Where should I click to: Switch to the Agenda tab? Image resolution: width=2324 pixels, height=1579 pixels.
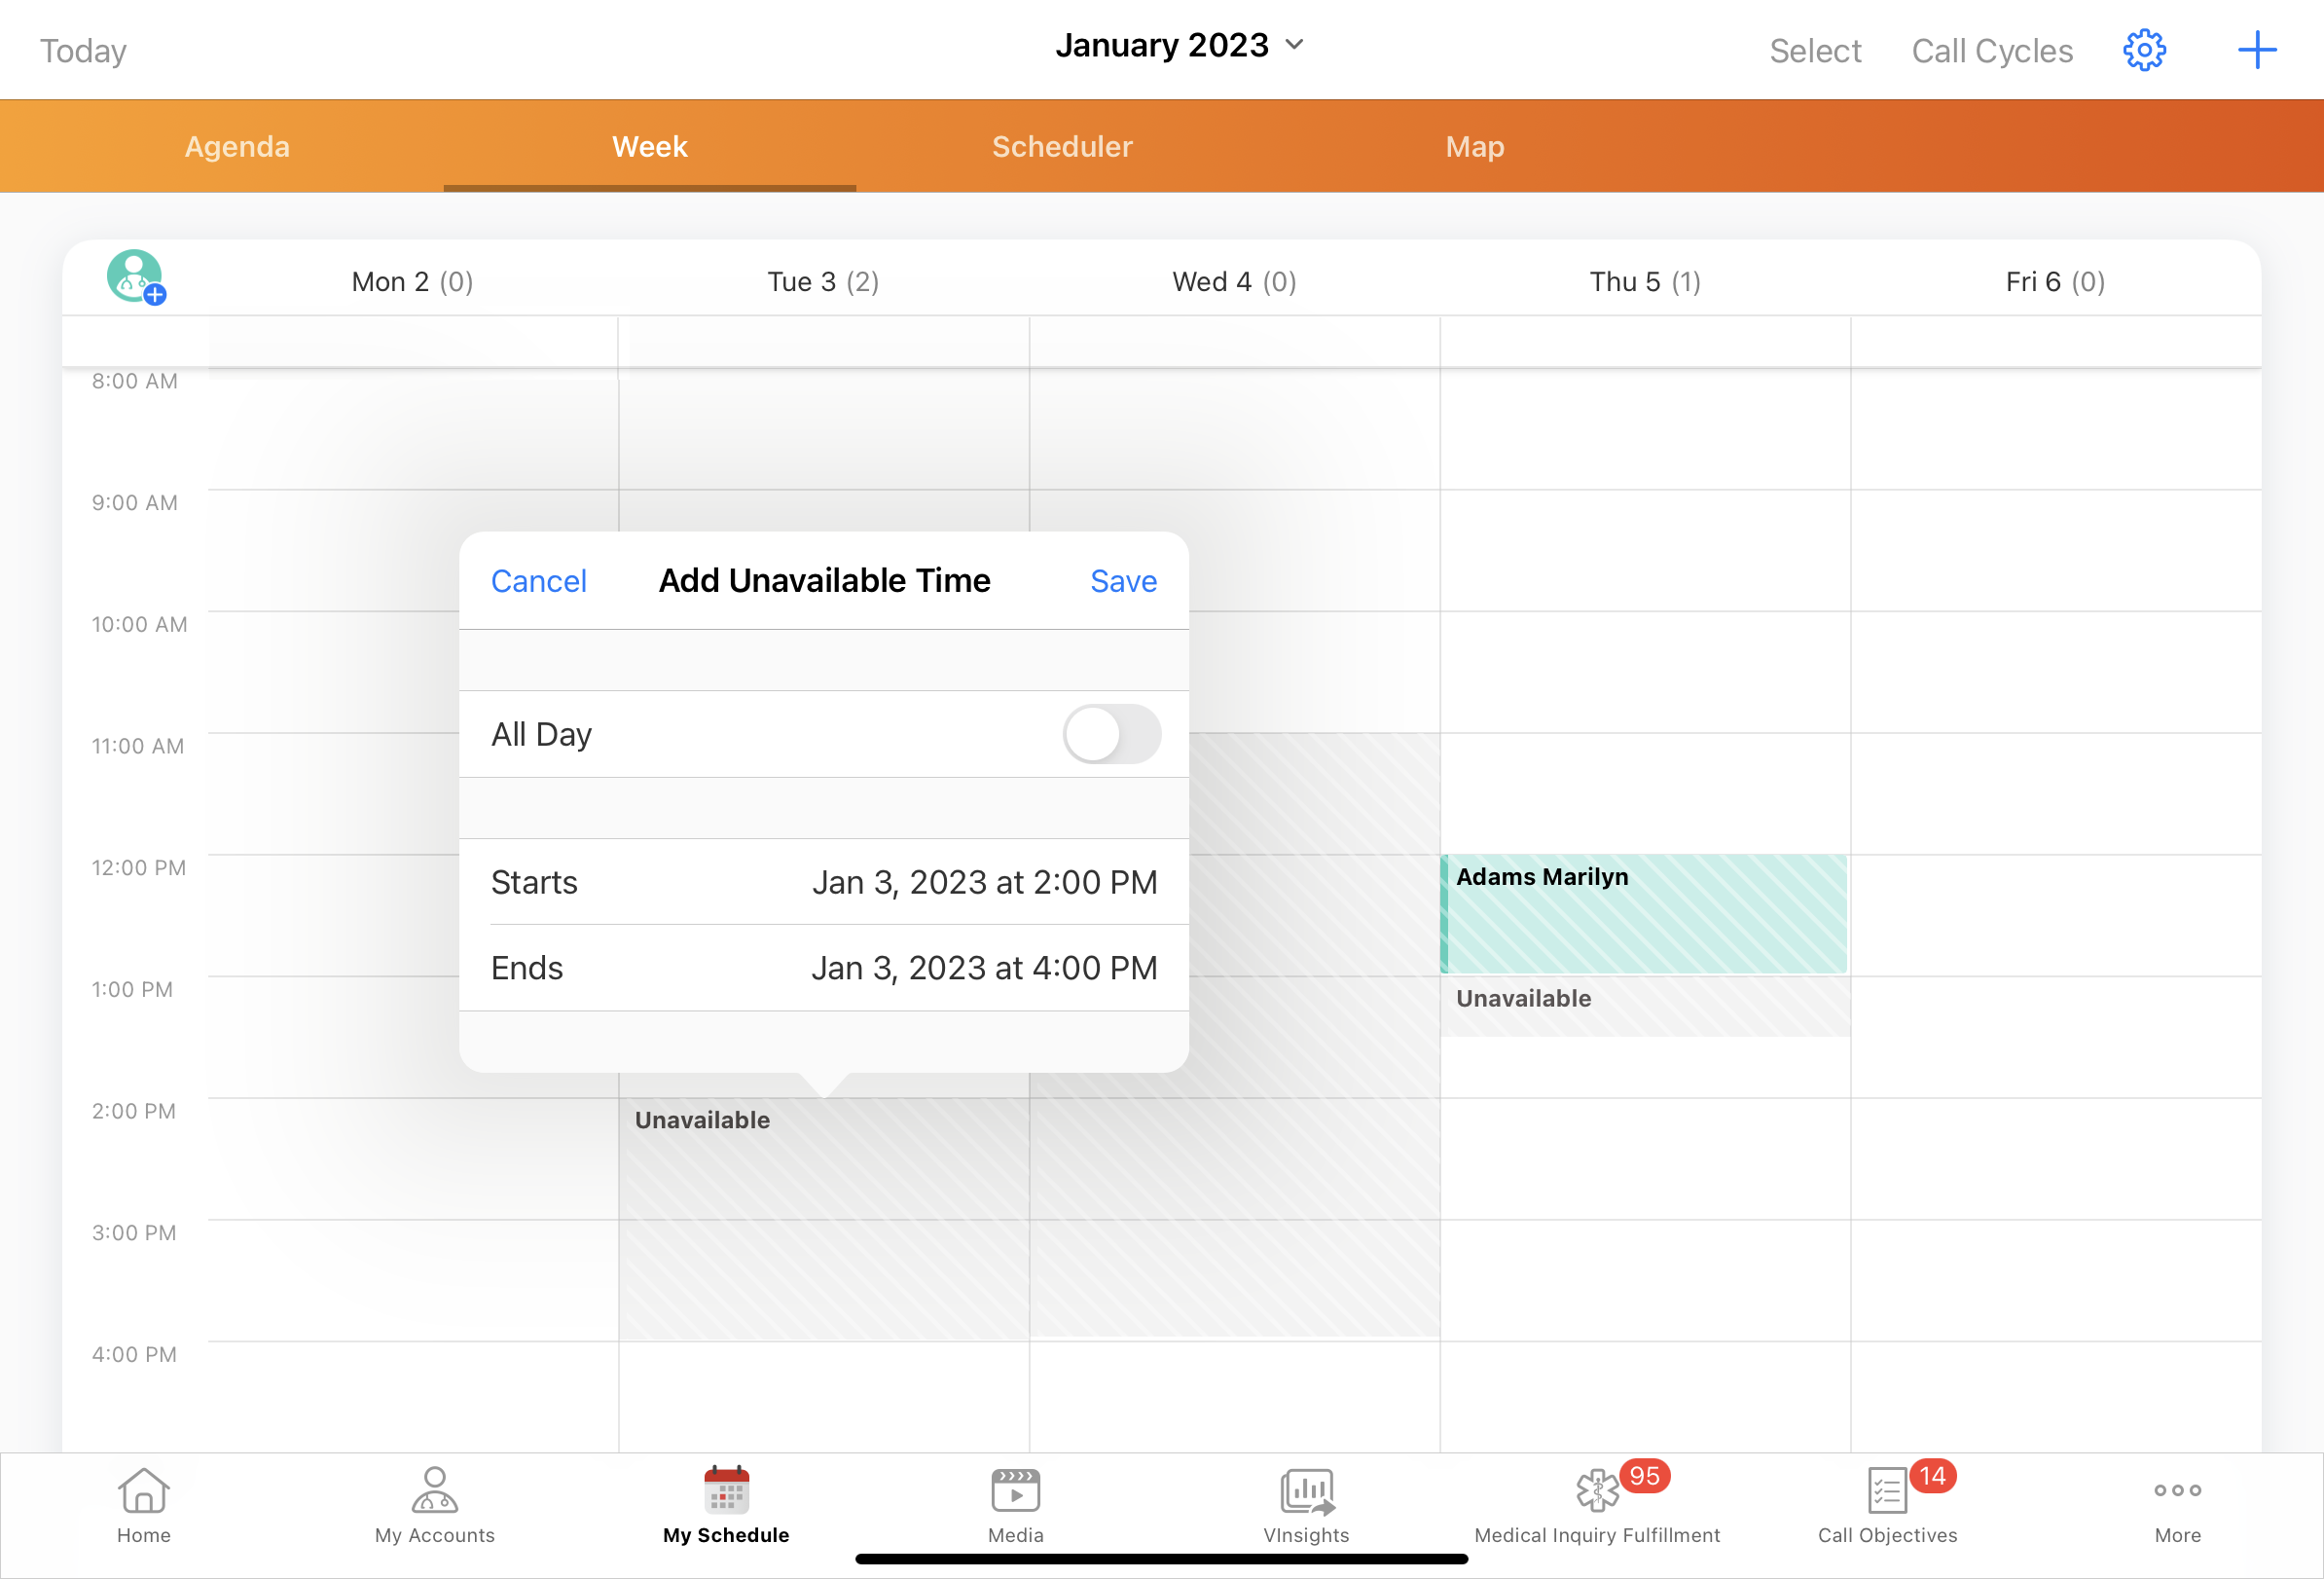(237, 147)
